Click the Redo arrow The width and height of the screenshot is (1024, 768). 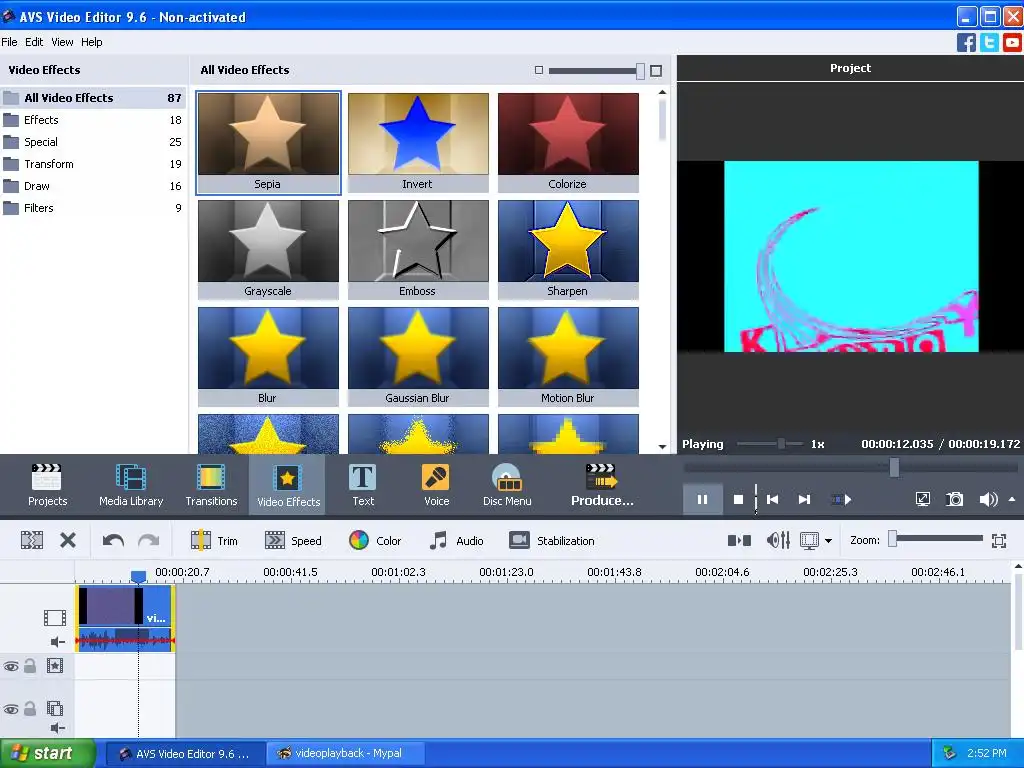149,541
